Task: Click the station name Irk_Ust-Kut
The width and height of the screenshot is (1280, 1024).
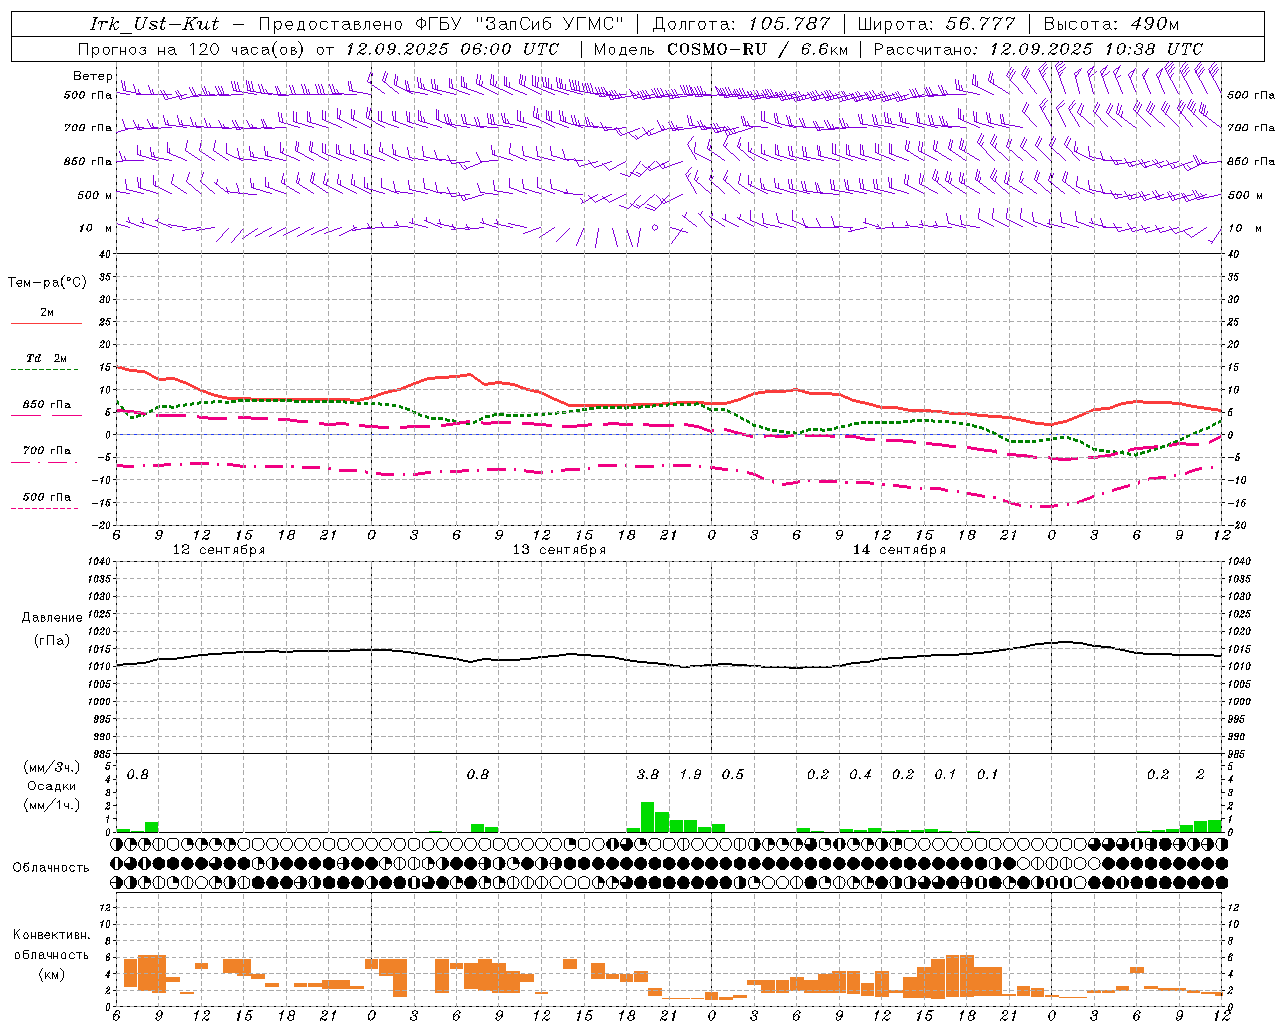Action: tap(154, 24)
